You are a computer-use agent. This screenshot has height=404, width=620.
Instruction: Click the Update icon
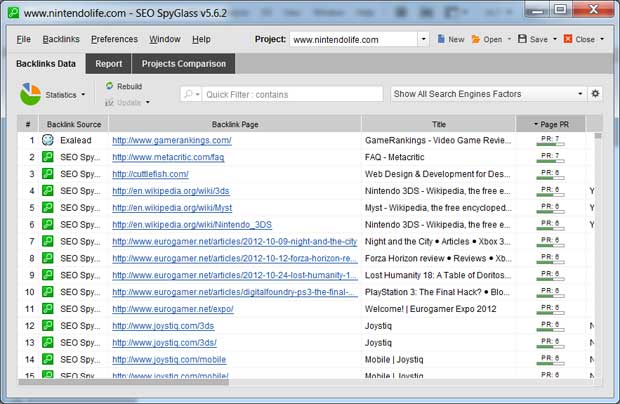coord(110,102)
